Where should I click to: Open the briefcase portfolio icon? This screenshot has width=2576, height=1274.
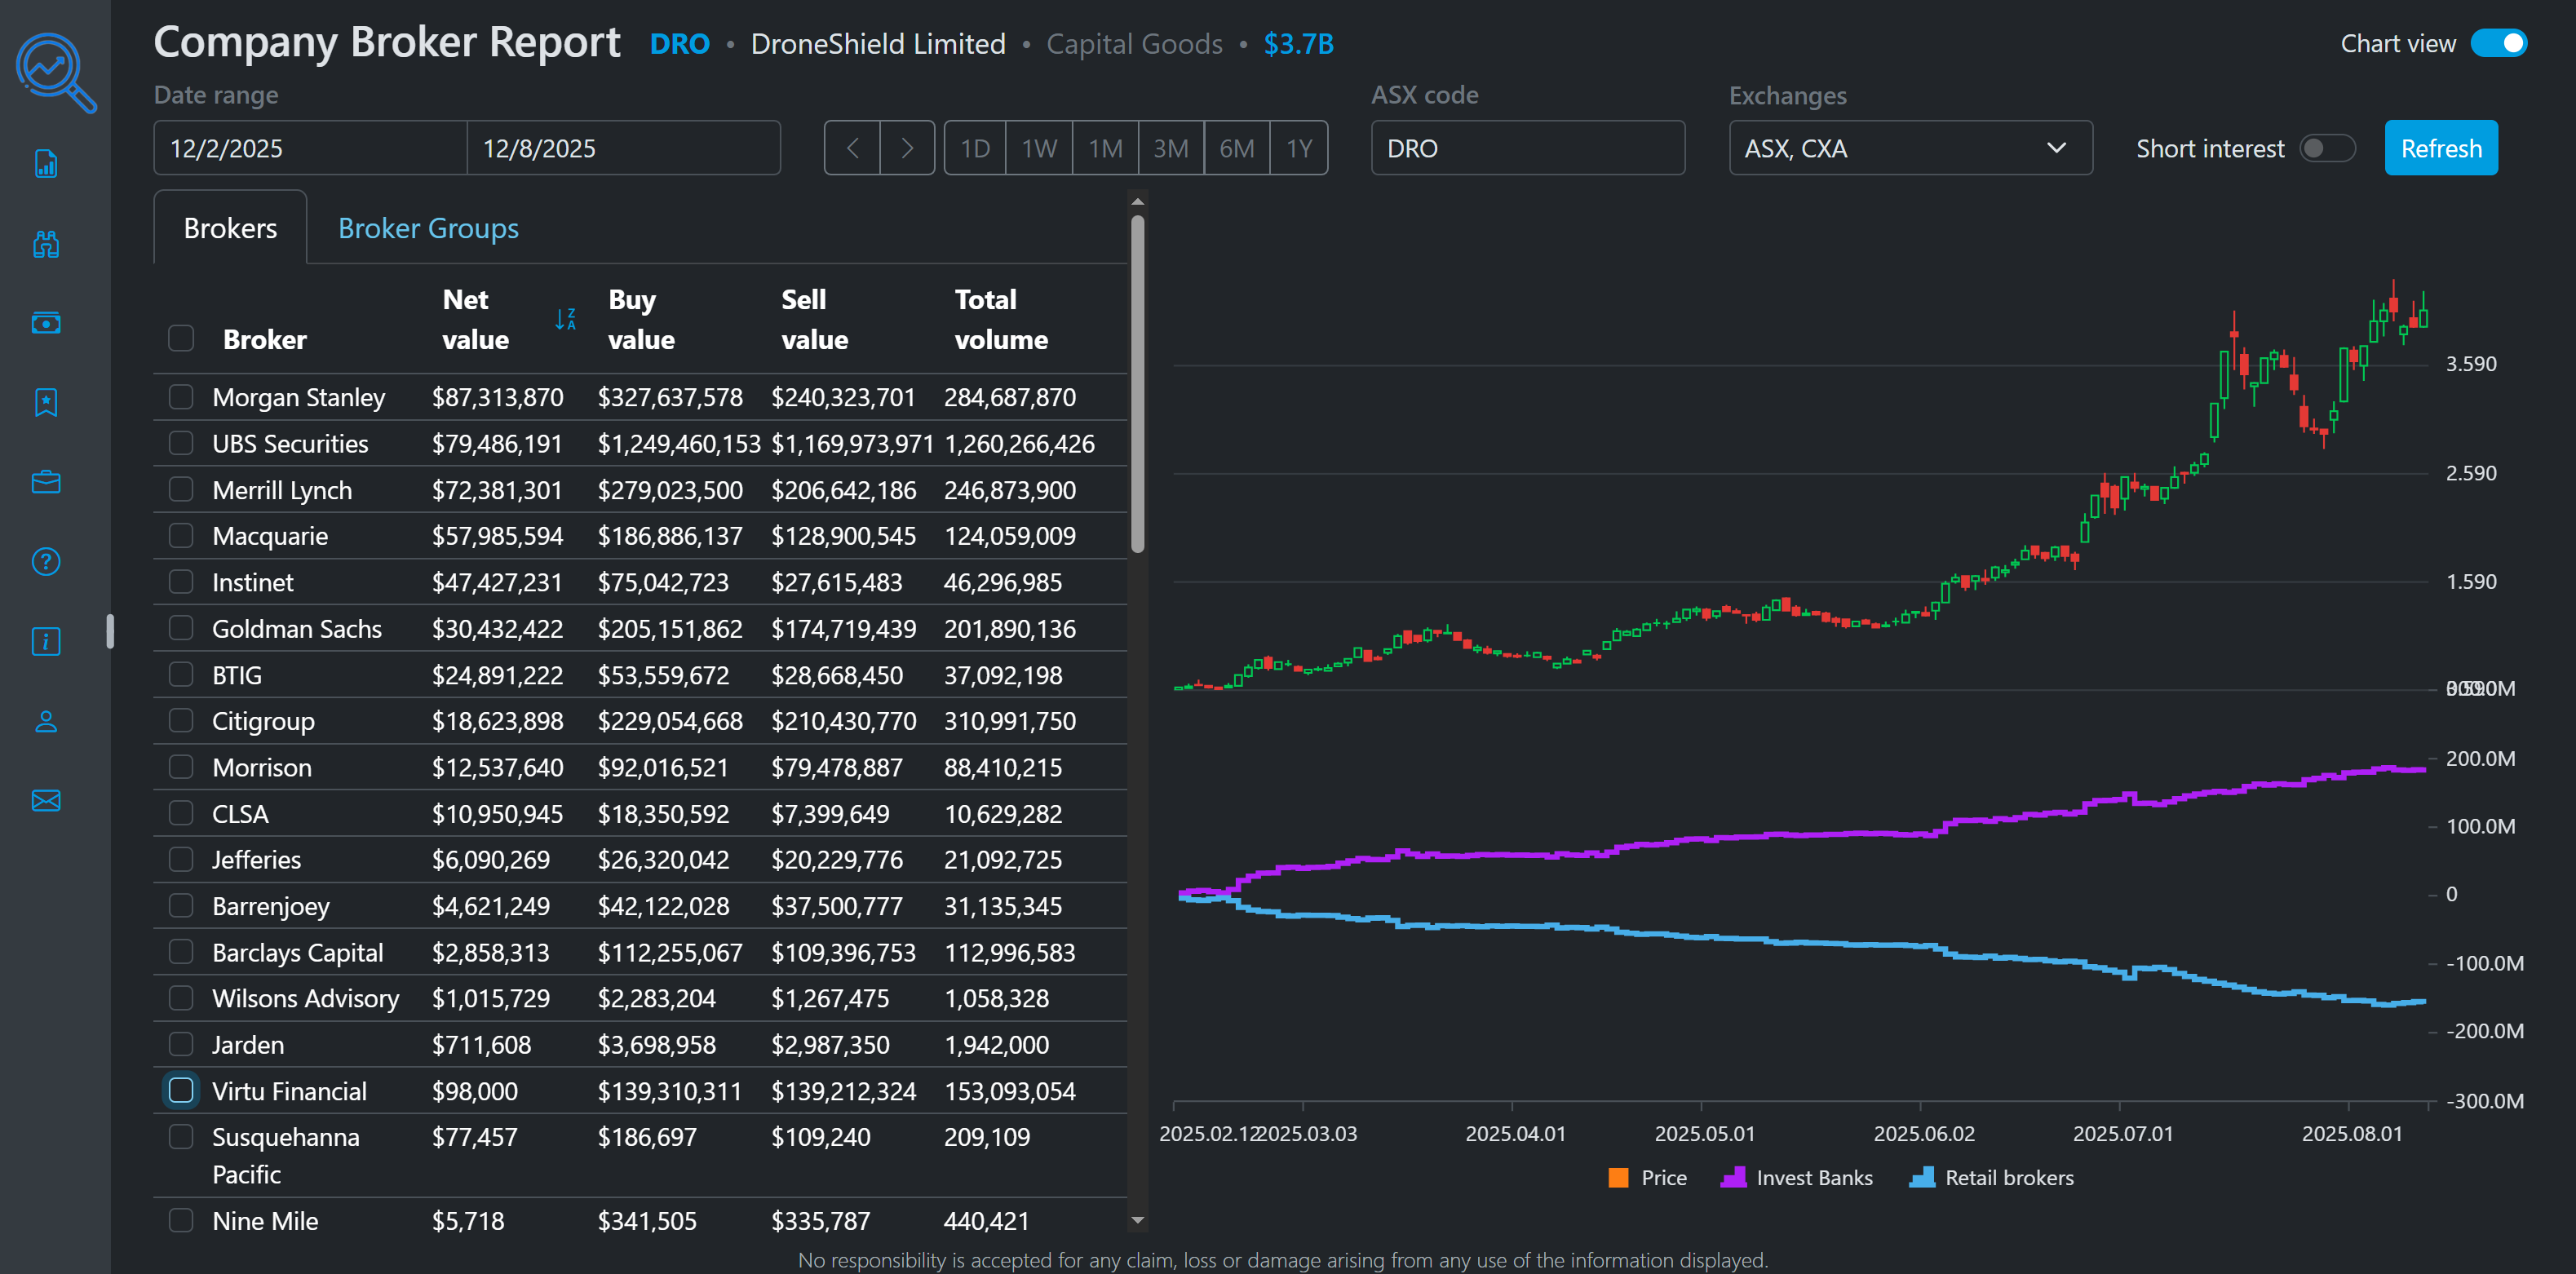click(46, 482)
